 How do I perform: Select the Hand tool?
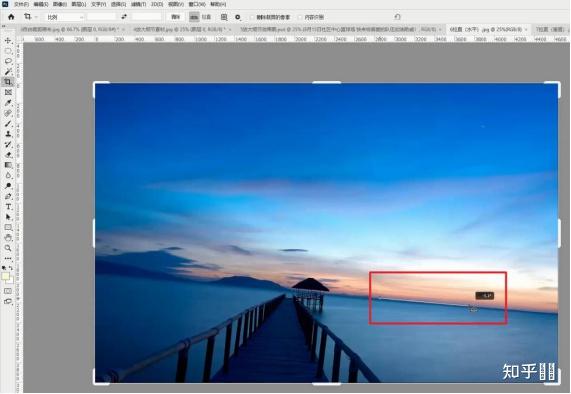click(x=8, y=238)
